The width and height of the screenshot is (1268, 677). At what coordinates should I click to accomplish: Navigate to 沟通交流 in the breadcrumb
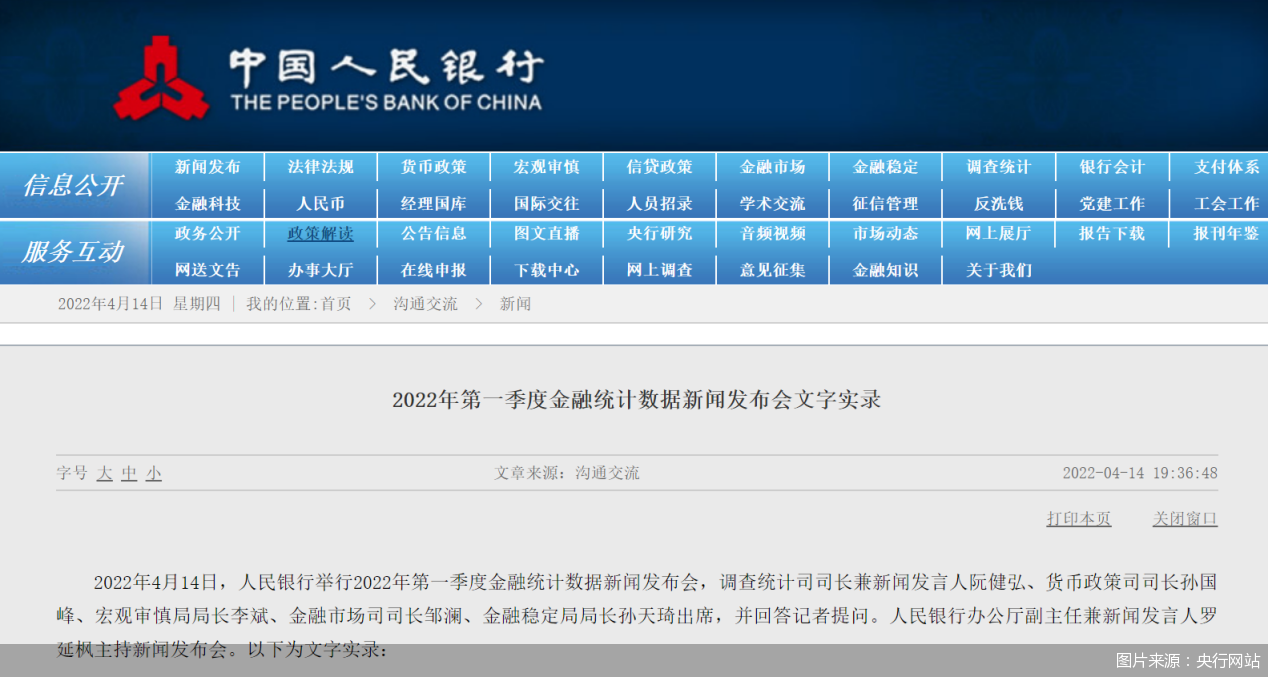coord(425,304)
